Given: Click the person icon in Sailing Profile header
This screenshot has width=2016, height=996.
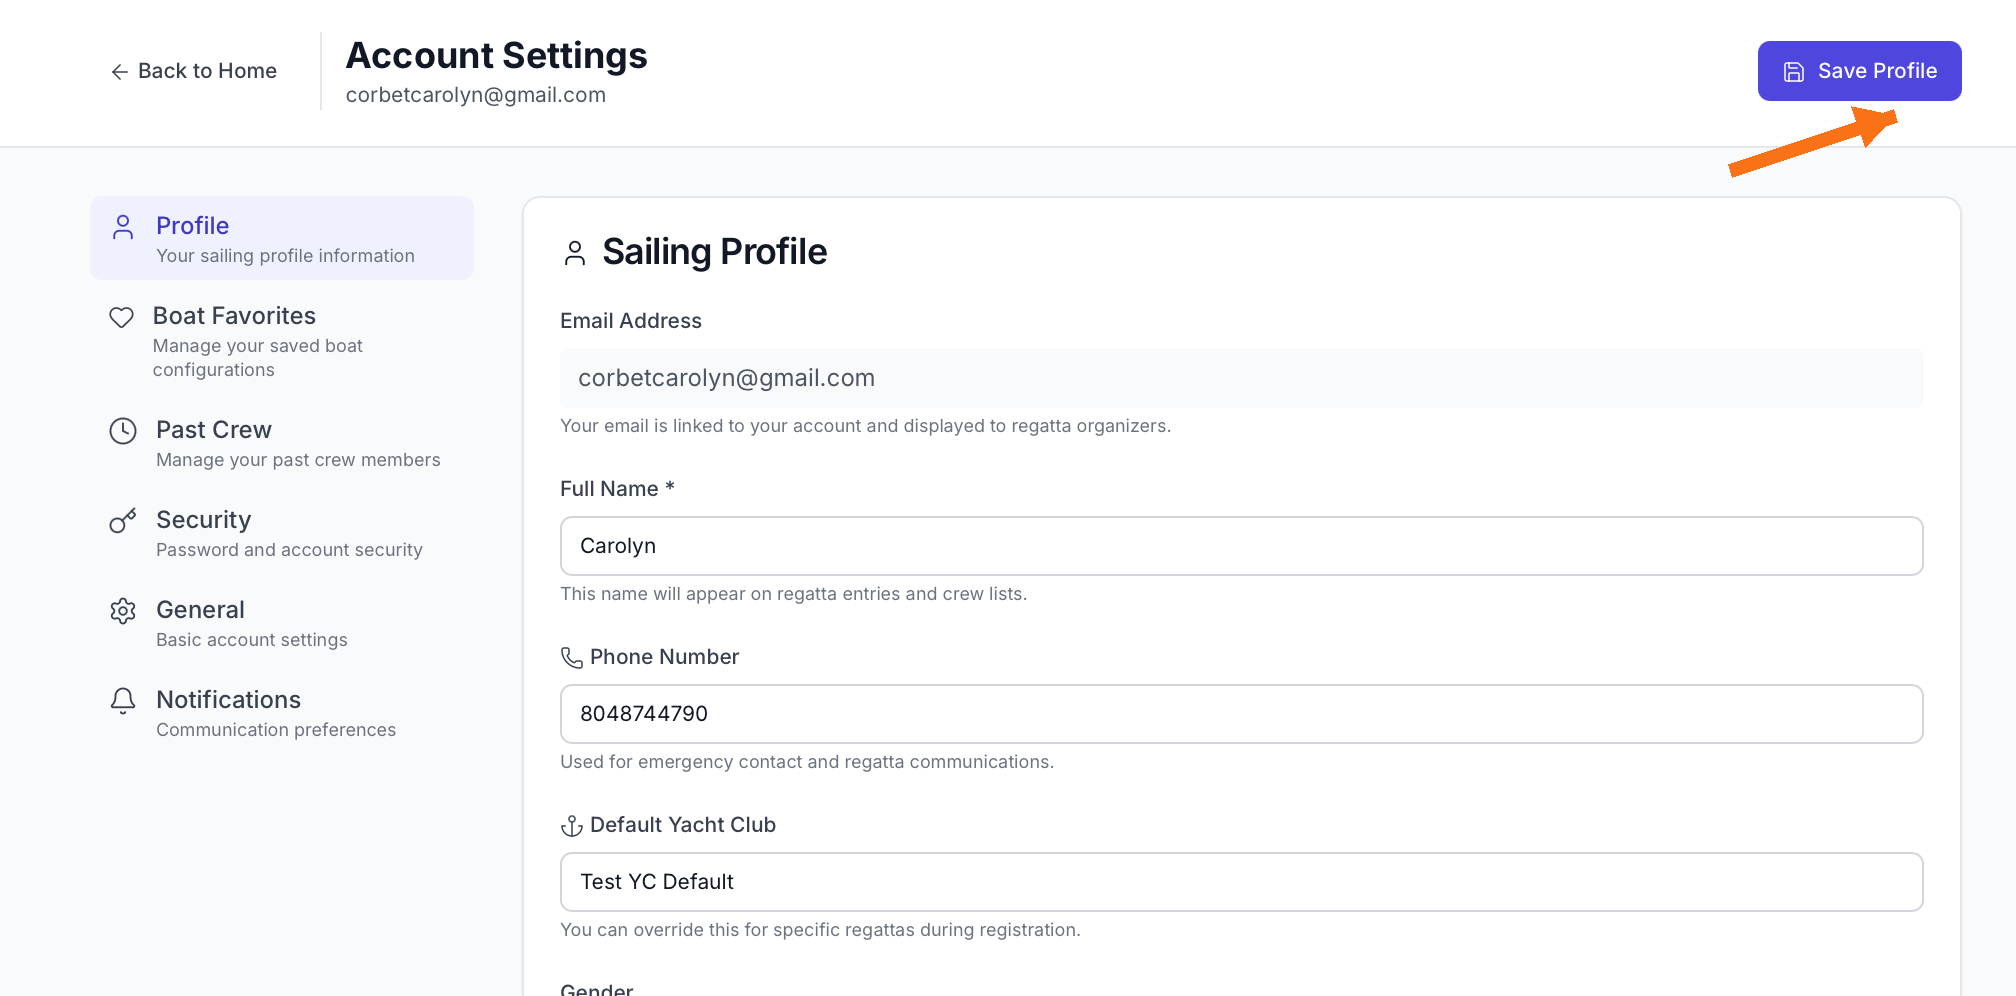Looking at the screenshot, I should point(575,252).
